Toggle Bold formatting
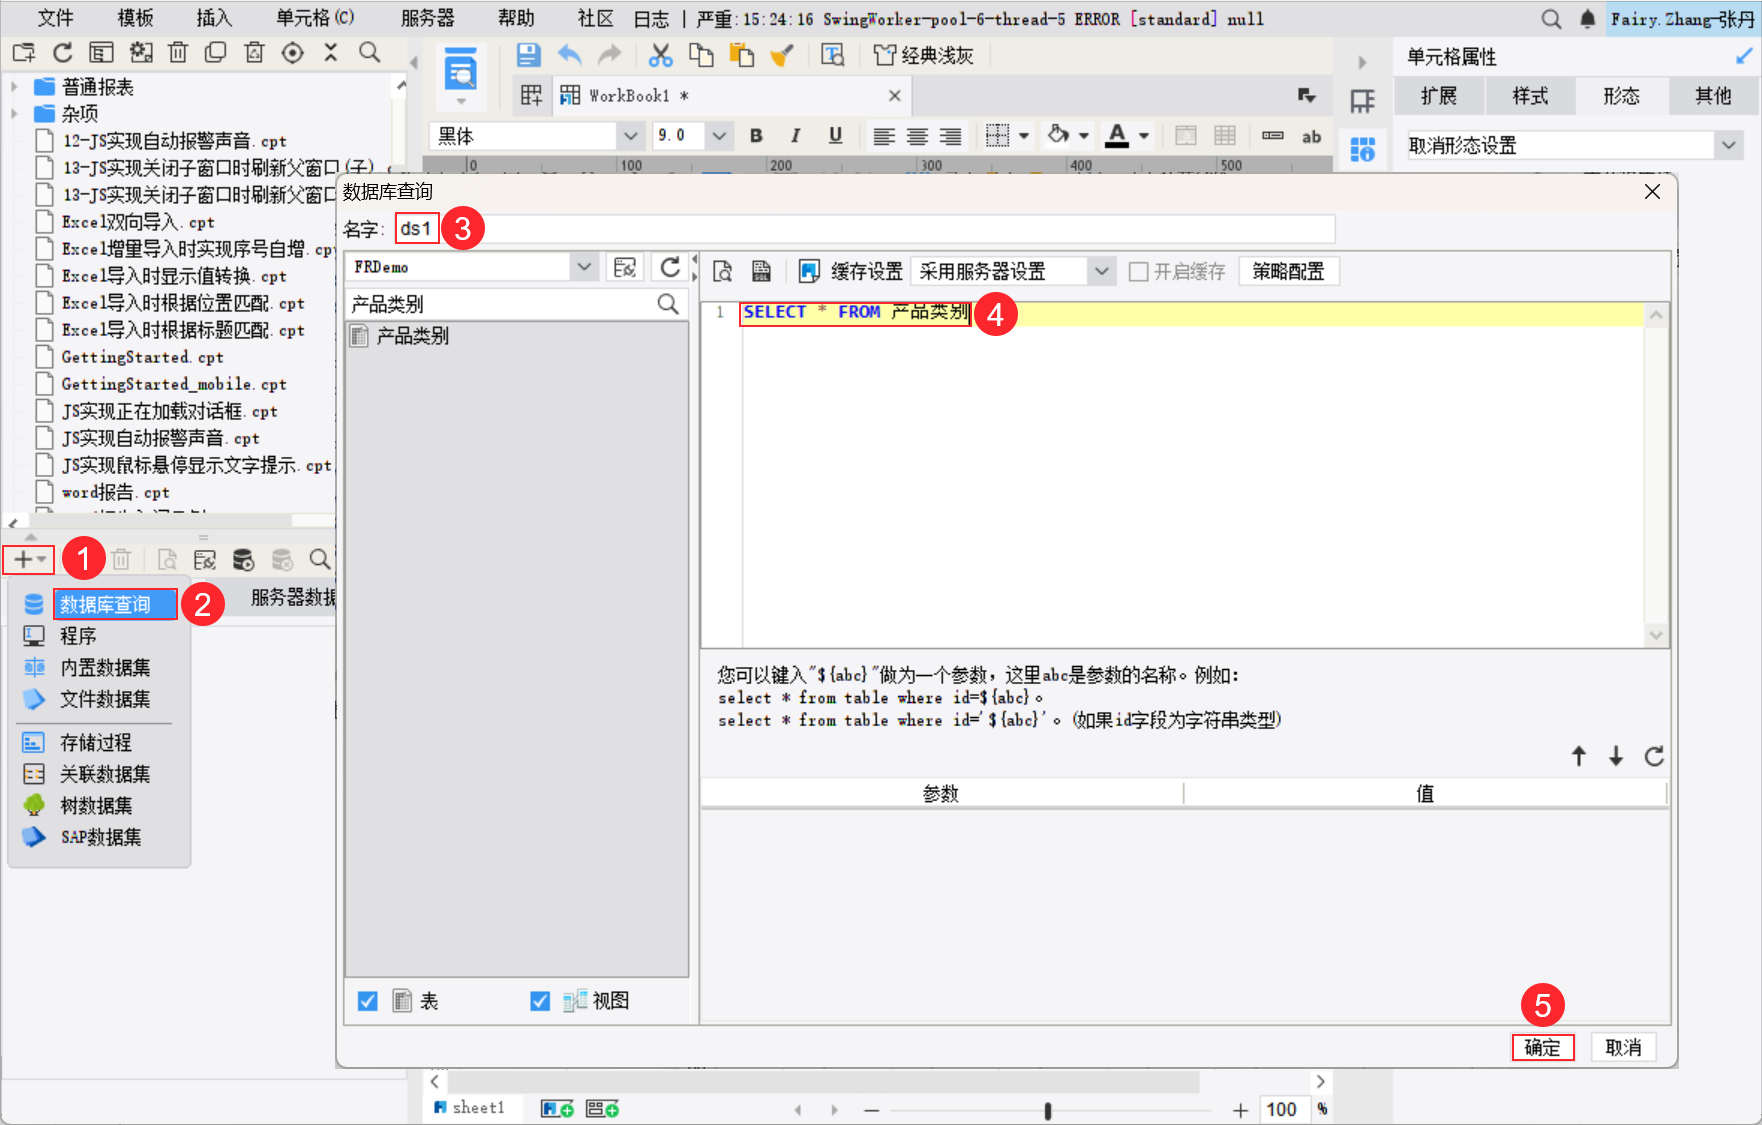 [x=756, y=136]
